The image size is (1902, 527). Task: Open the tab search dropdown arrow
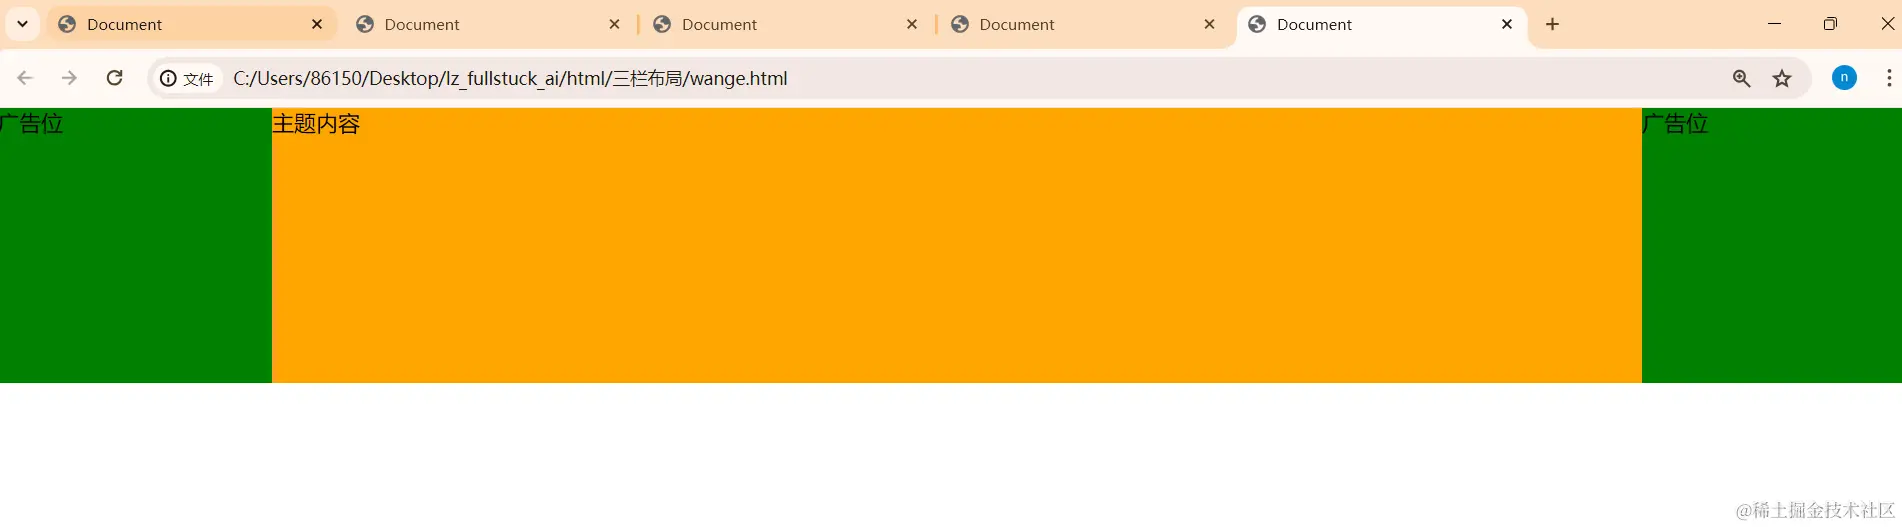pos(22,24)
